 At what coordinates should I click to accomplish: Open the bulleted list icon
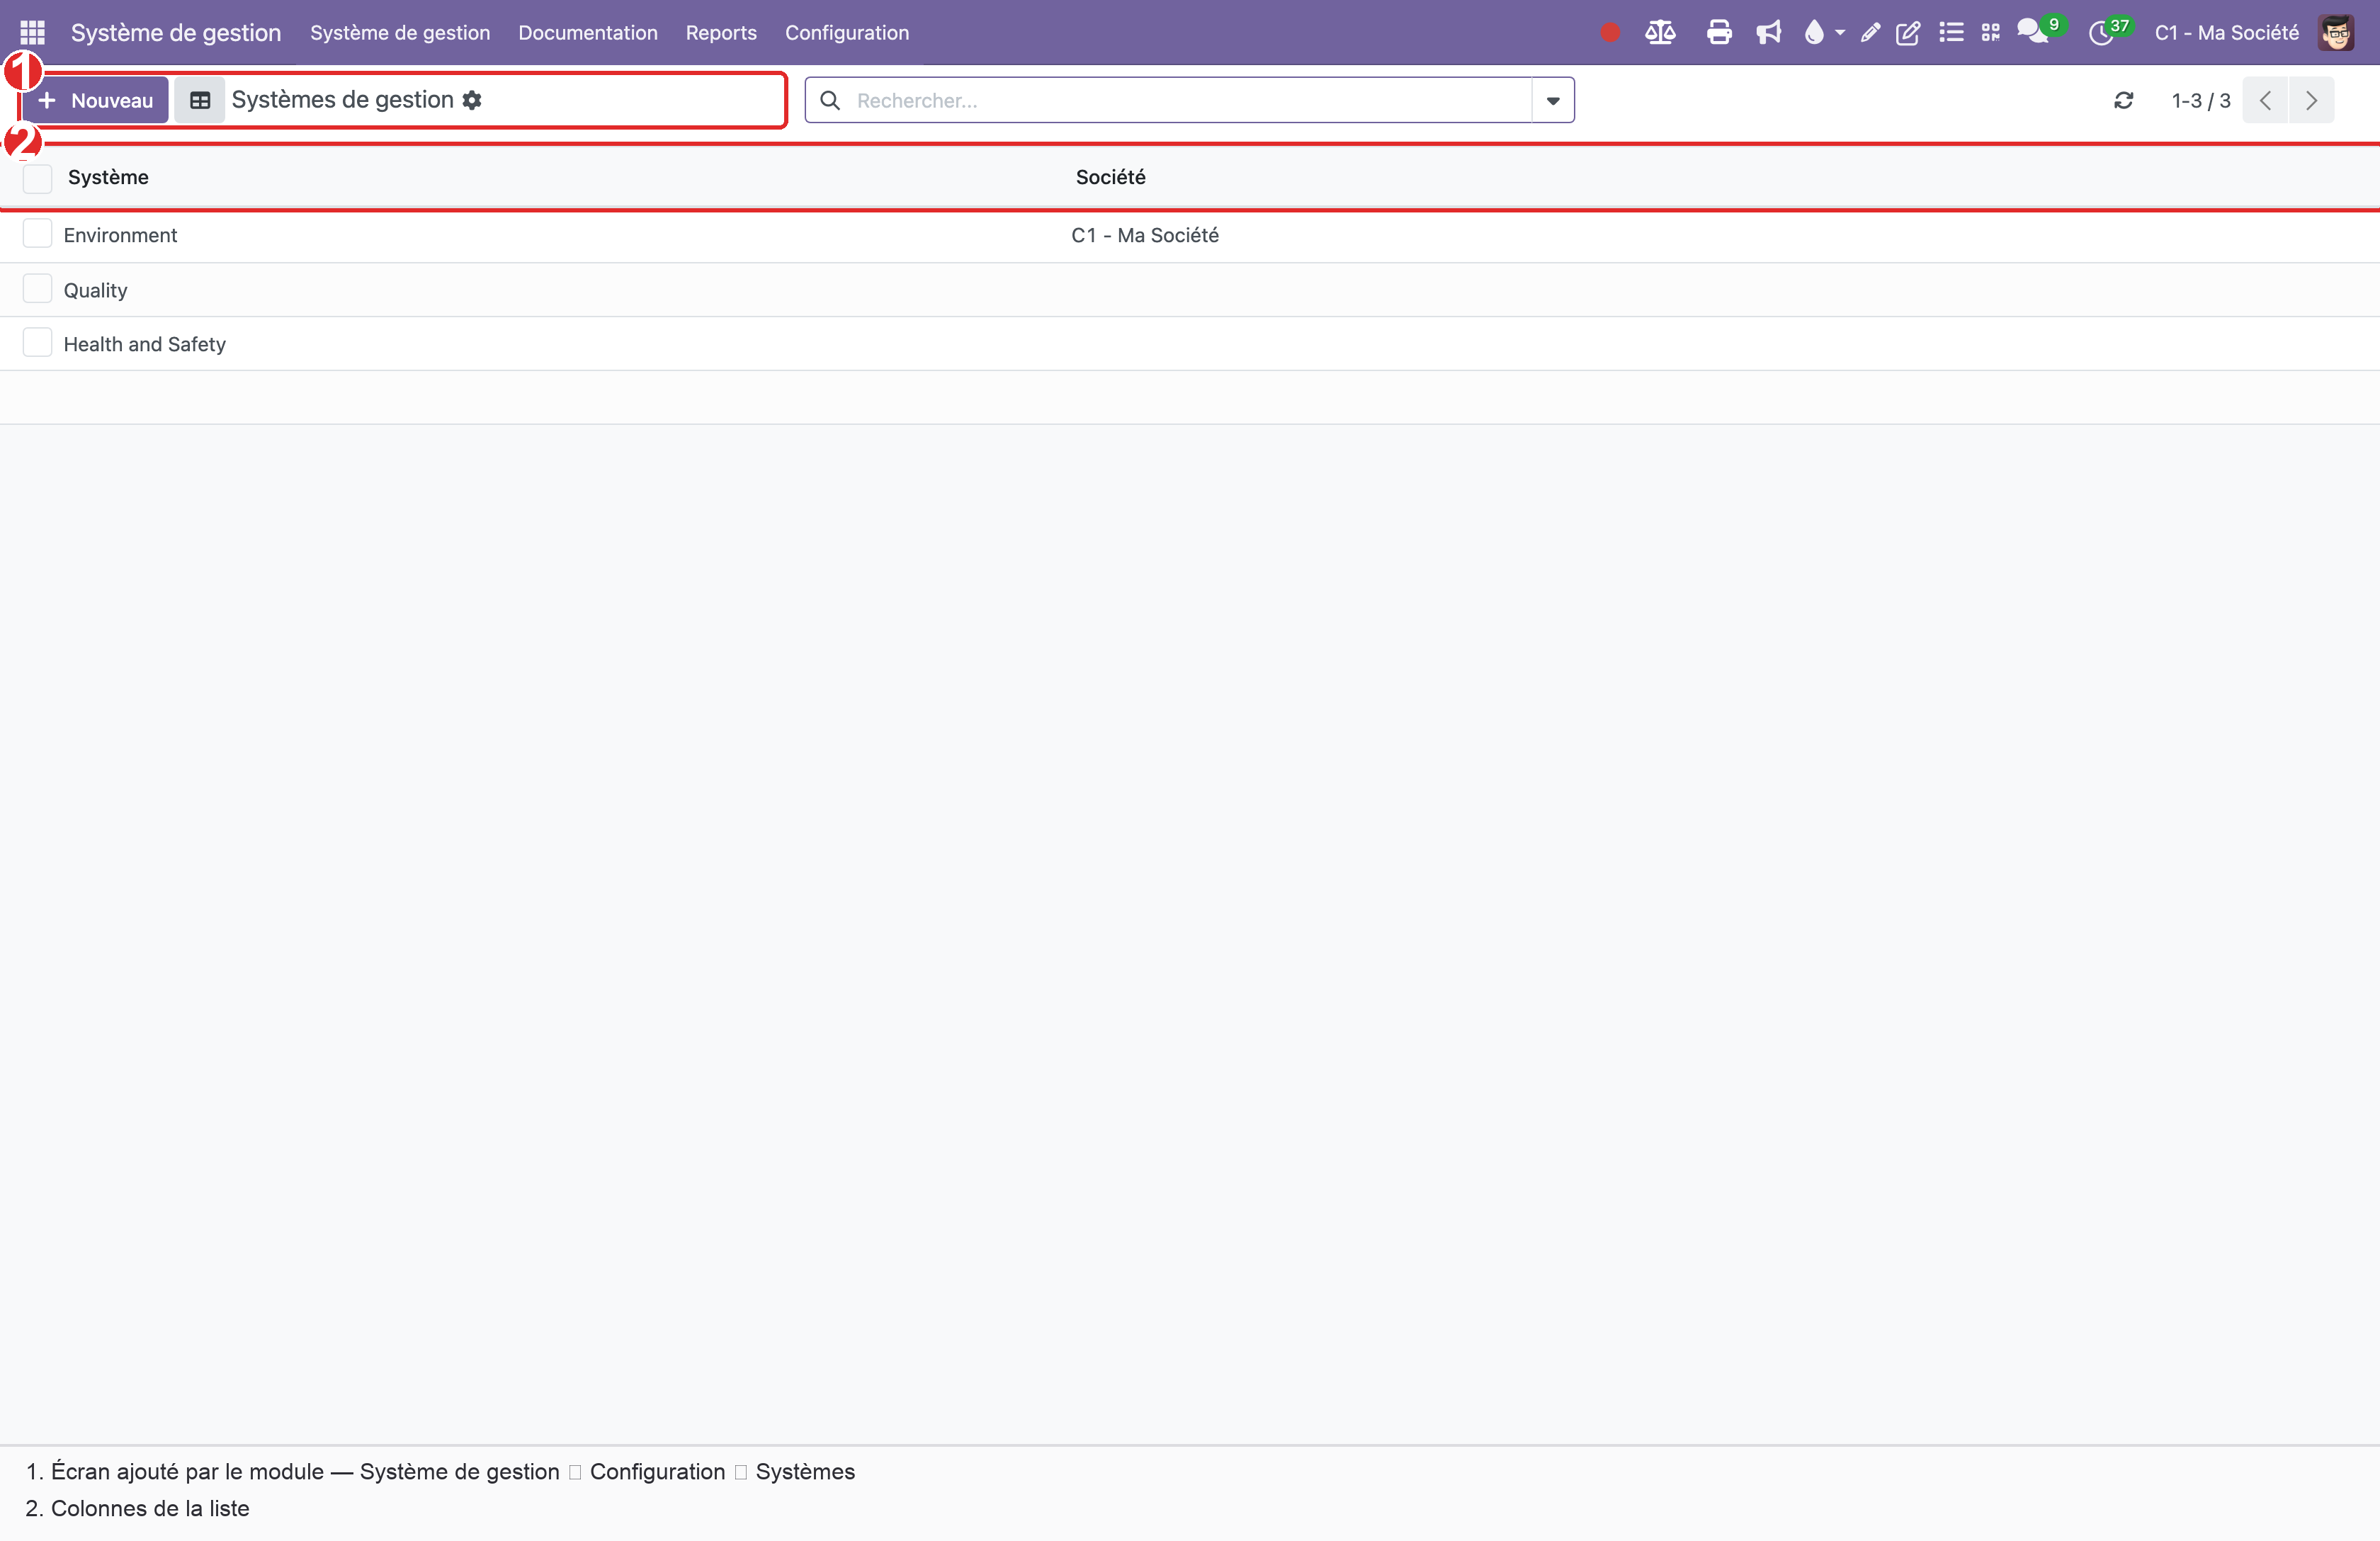point(1950,33)
